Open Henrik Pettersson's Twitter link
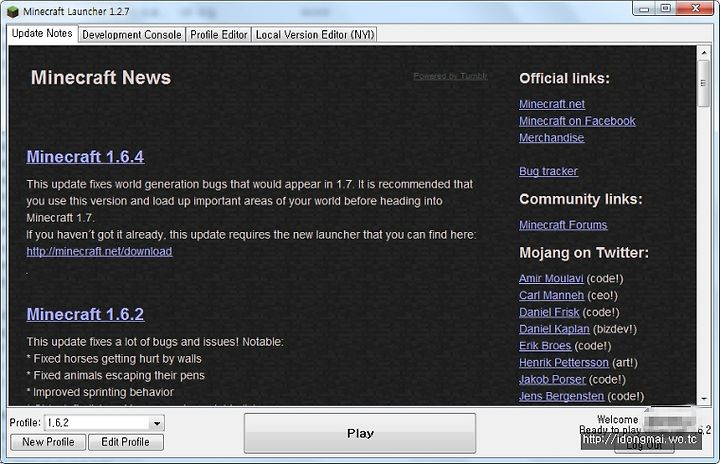Viewport: 720px width, 464px height. (x=564, y=362)
